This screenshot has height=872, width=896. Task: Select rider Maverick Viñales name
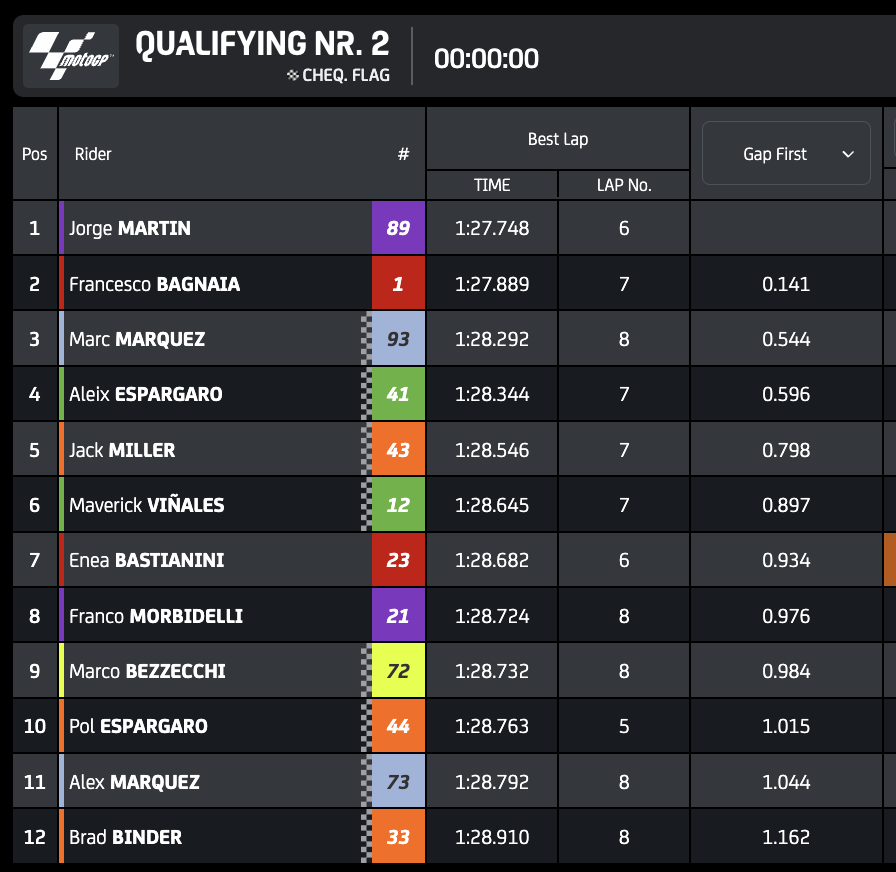tap(146, 505)
